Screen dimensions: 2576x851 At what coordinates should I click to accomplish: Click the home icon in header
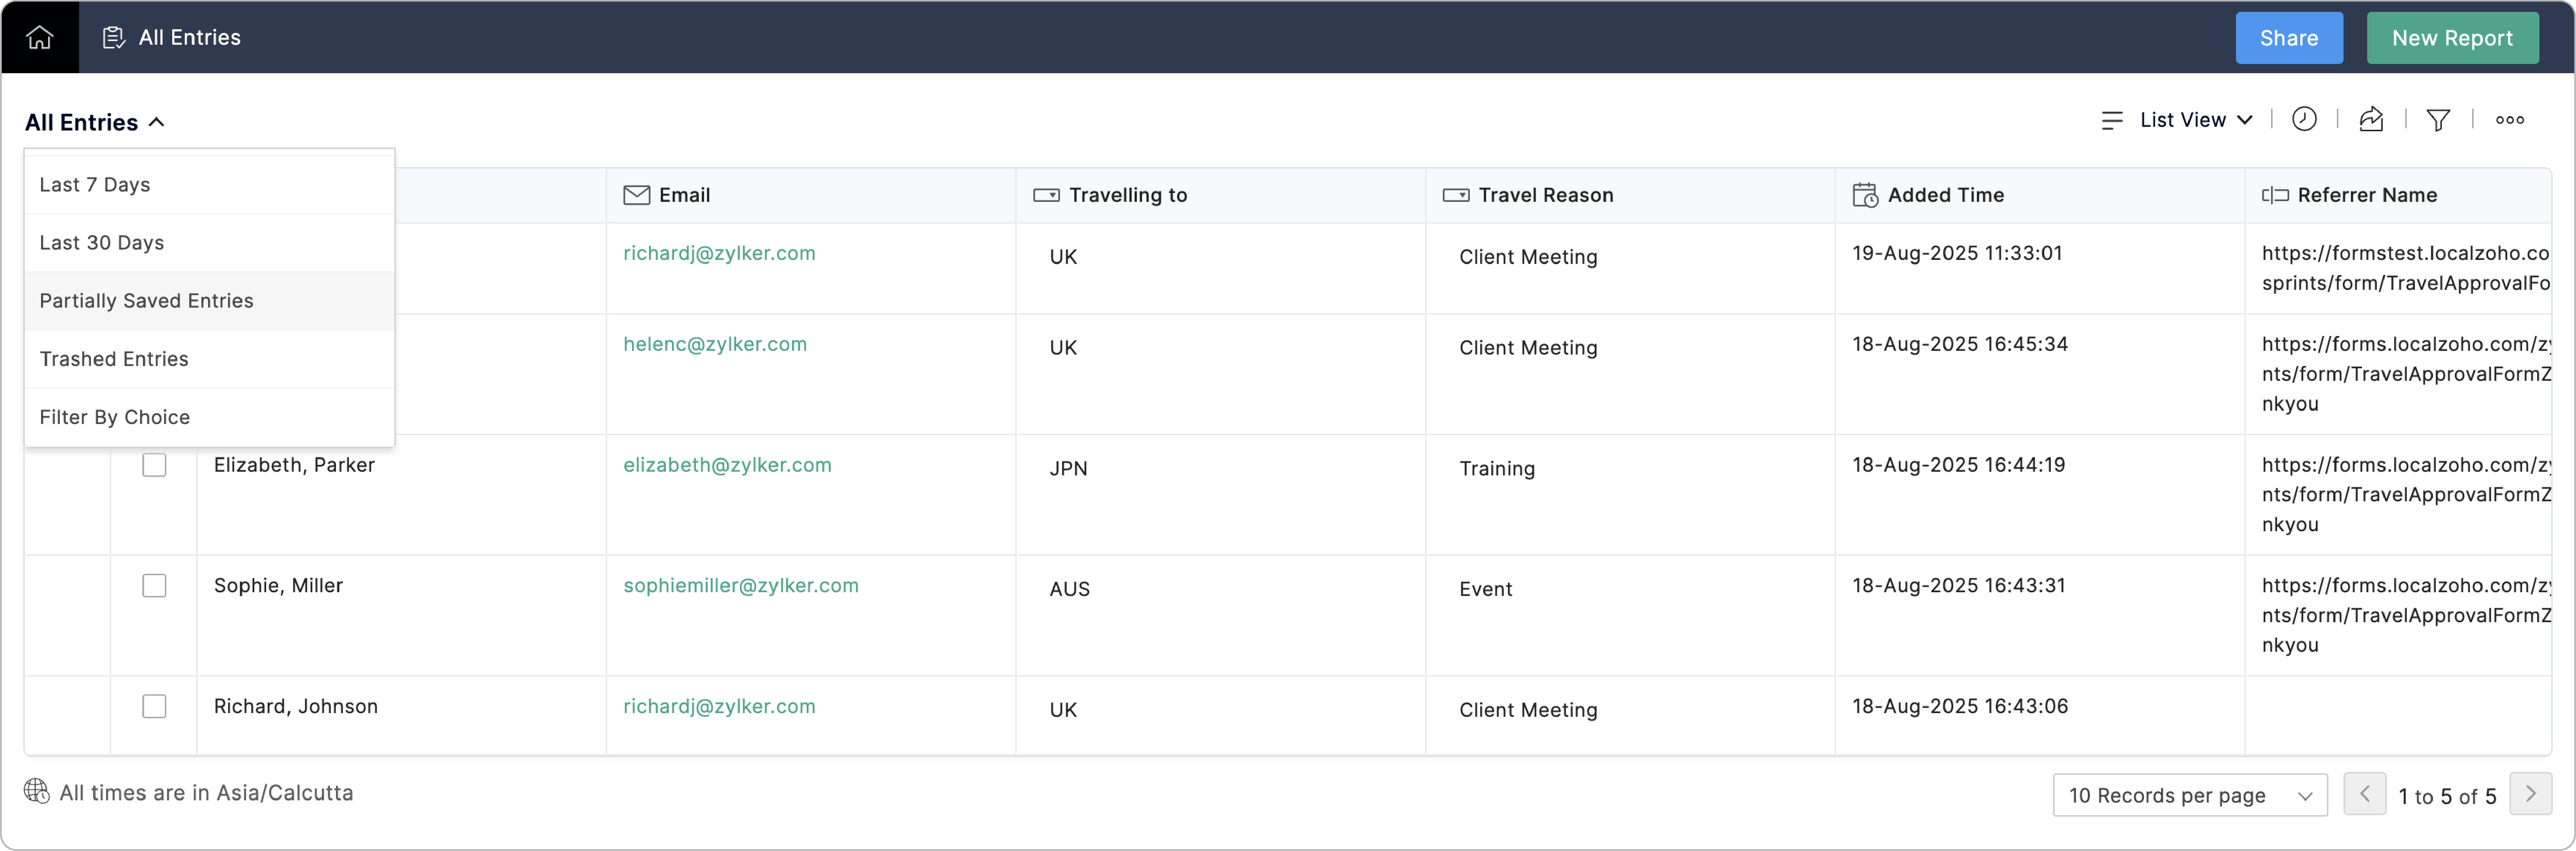(x=40, y=37)
